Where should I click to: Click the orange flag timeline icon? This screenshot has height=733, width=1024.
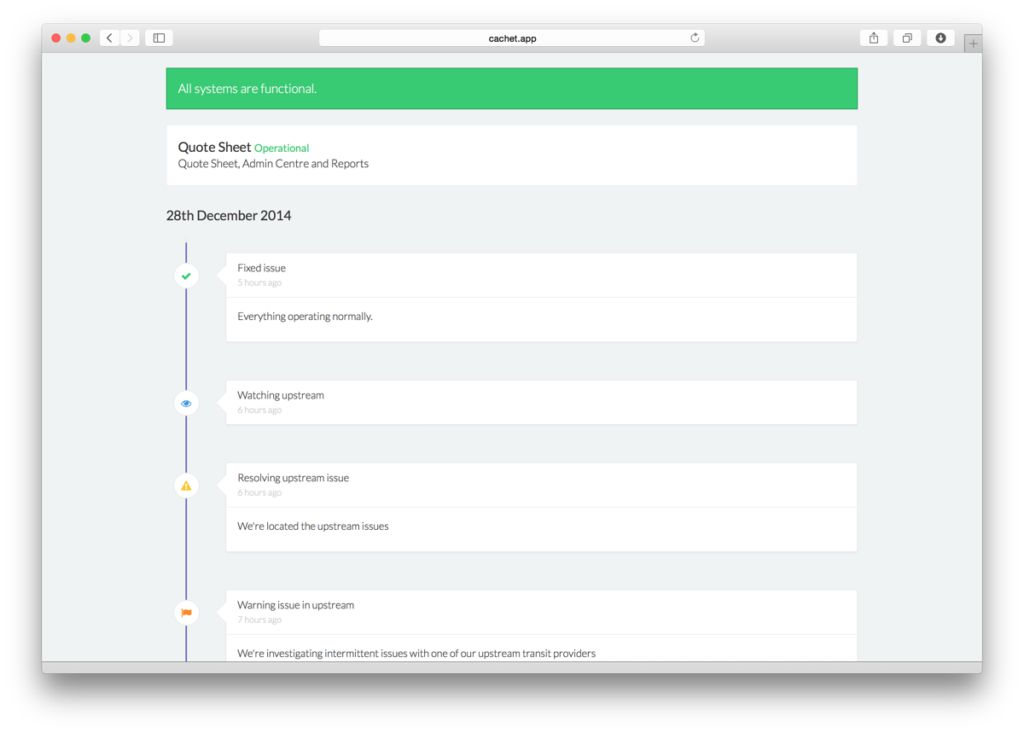point(186,612)
